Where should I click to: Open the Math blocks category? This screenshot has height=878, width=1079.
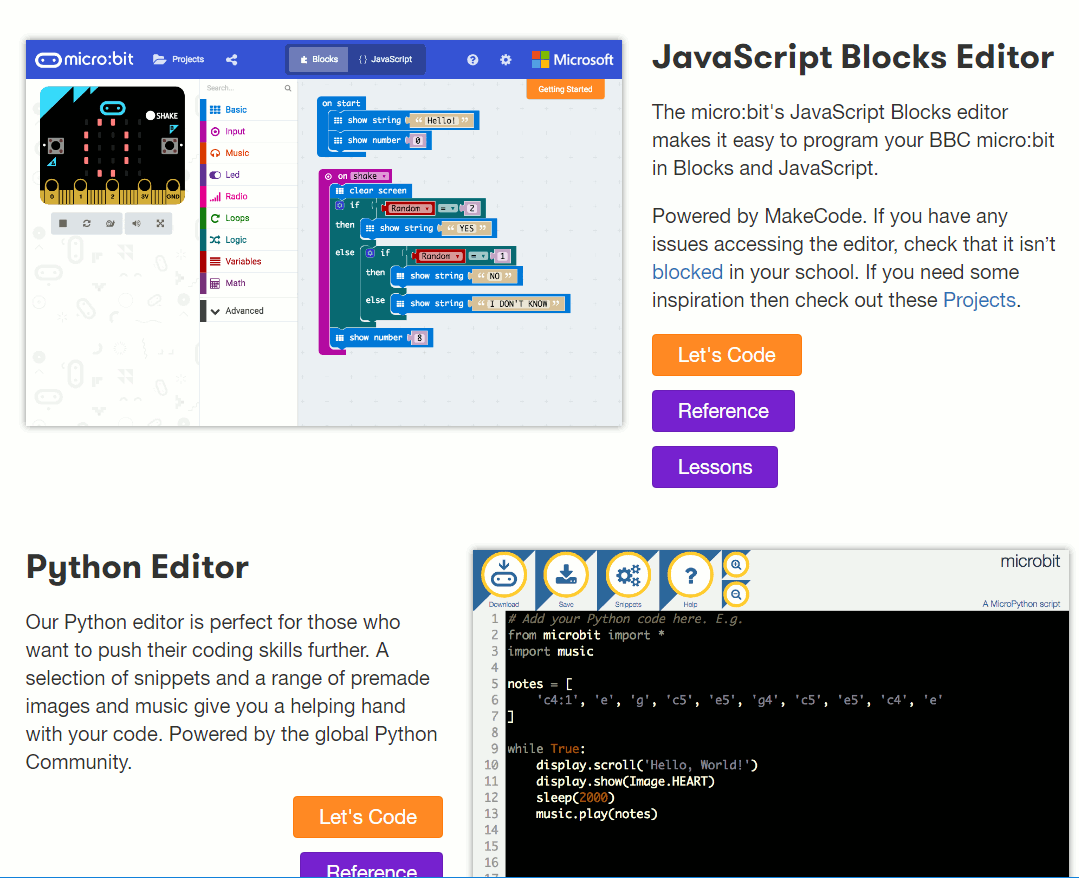tap(249, 283)
